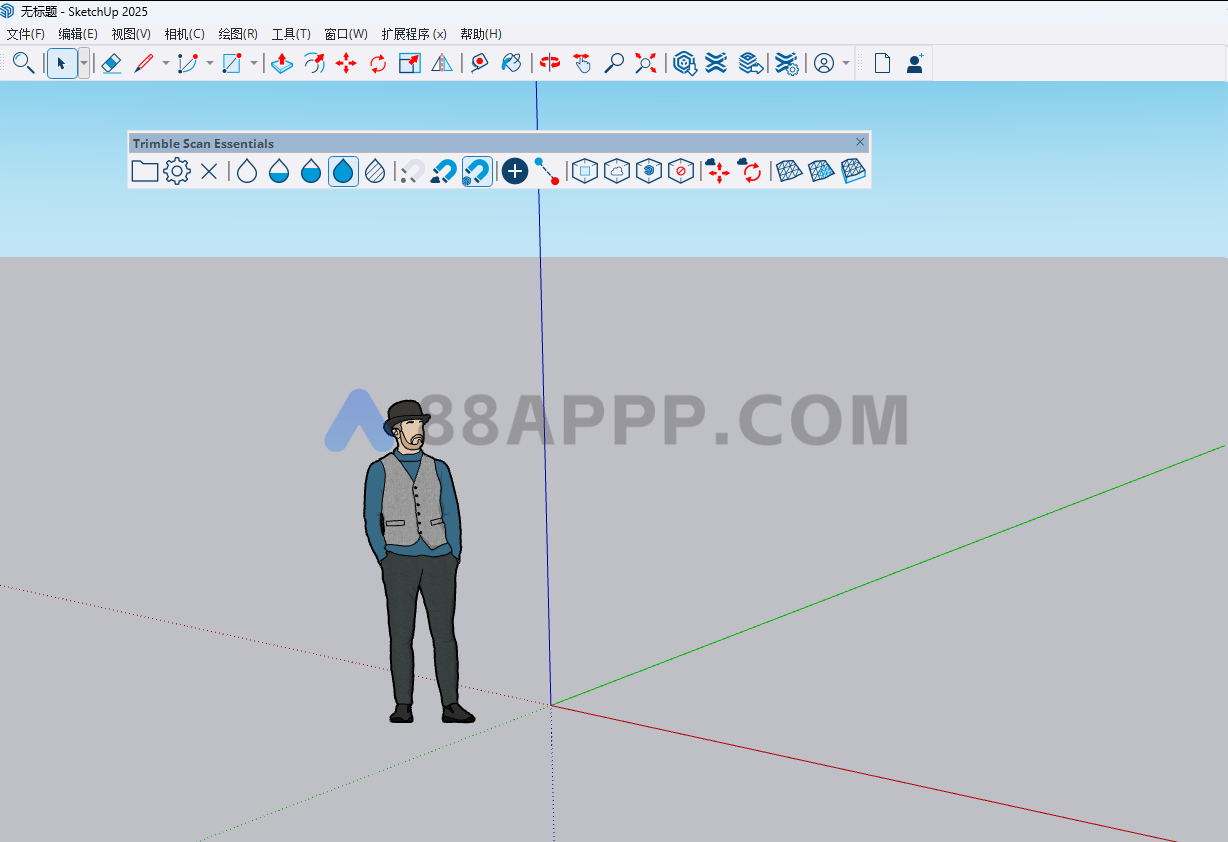The height and width of the screenshot is (842, 1228).
Task: Toggle the greyed-out magnet snapping off
Action: pos(411,171)
